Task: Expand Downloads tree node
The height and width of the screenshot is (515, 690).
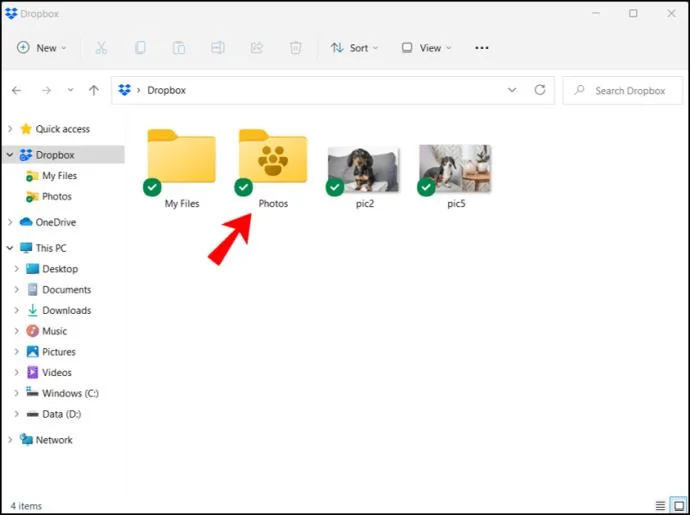Action: point(17,310)
